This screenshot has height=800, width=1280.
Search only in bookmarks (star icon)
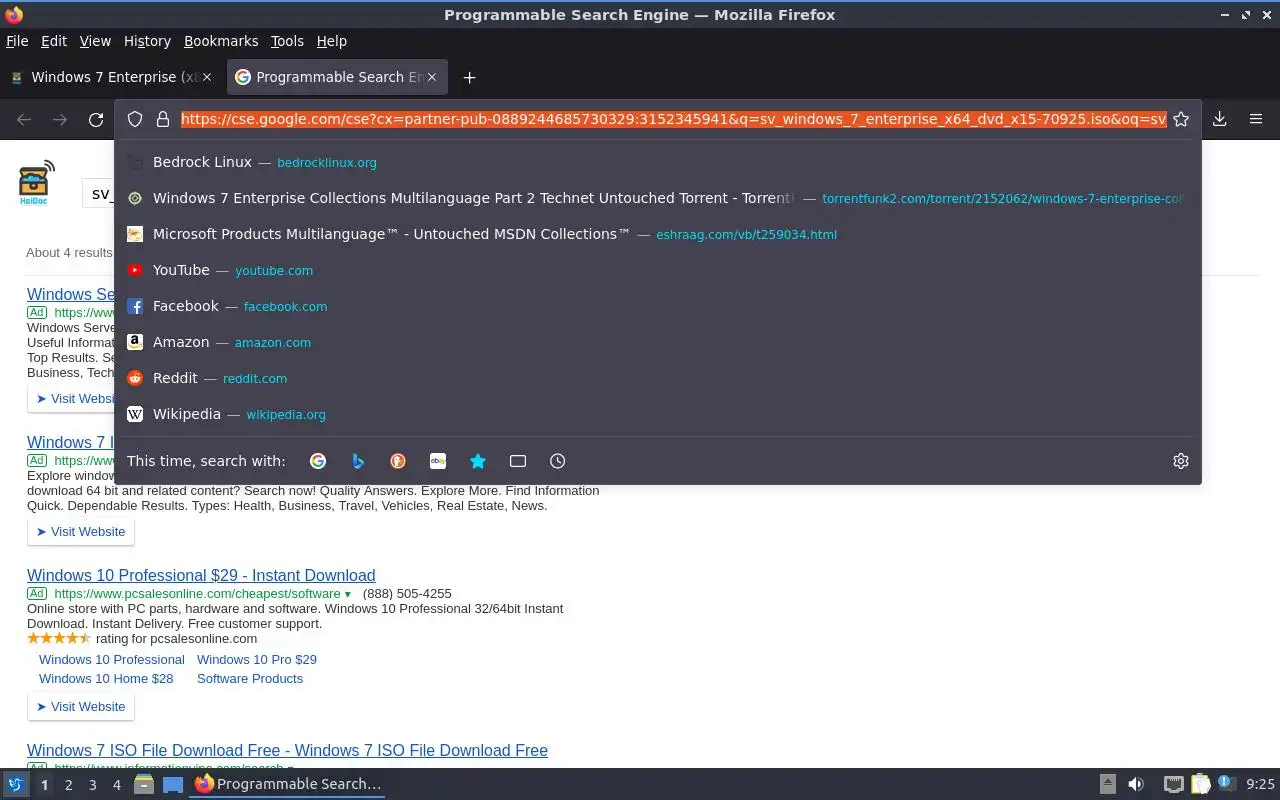pyautogui.click(x=478, y=461)
